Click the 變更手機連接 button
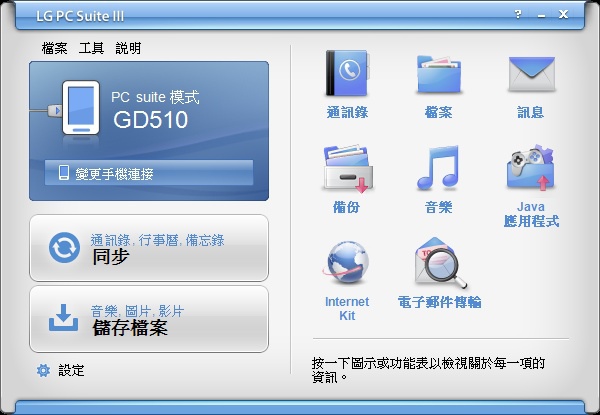This screenshot has width=600, height=415. coord(149,173)
